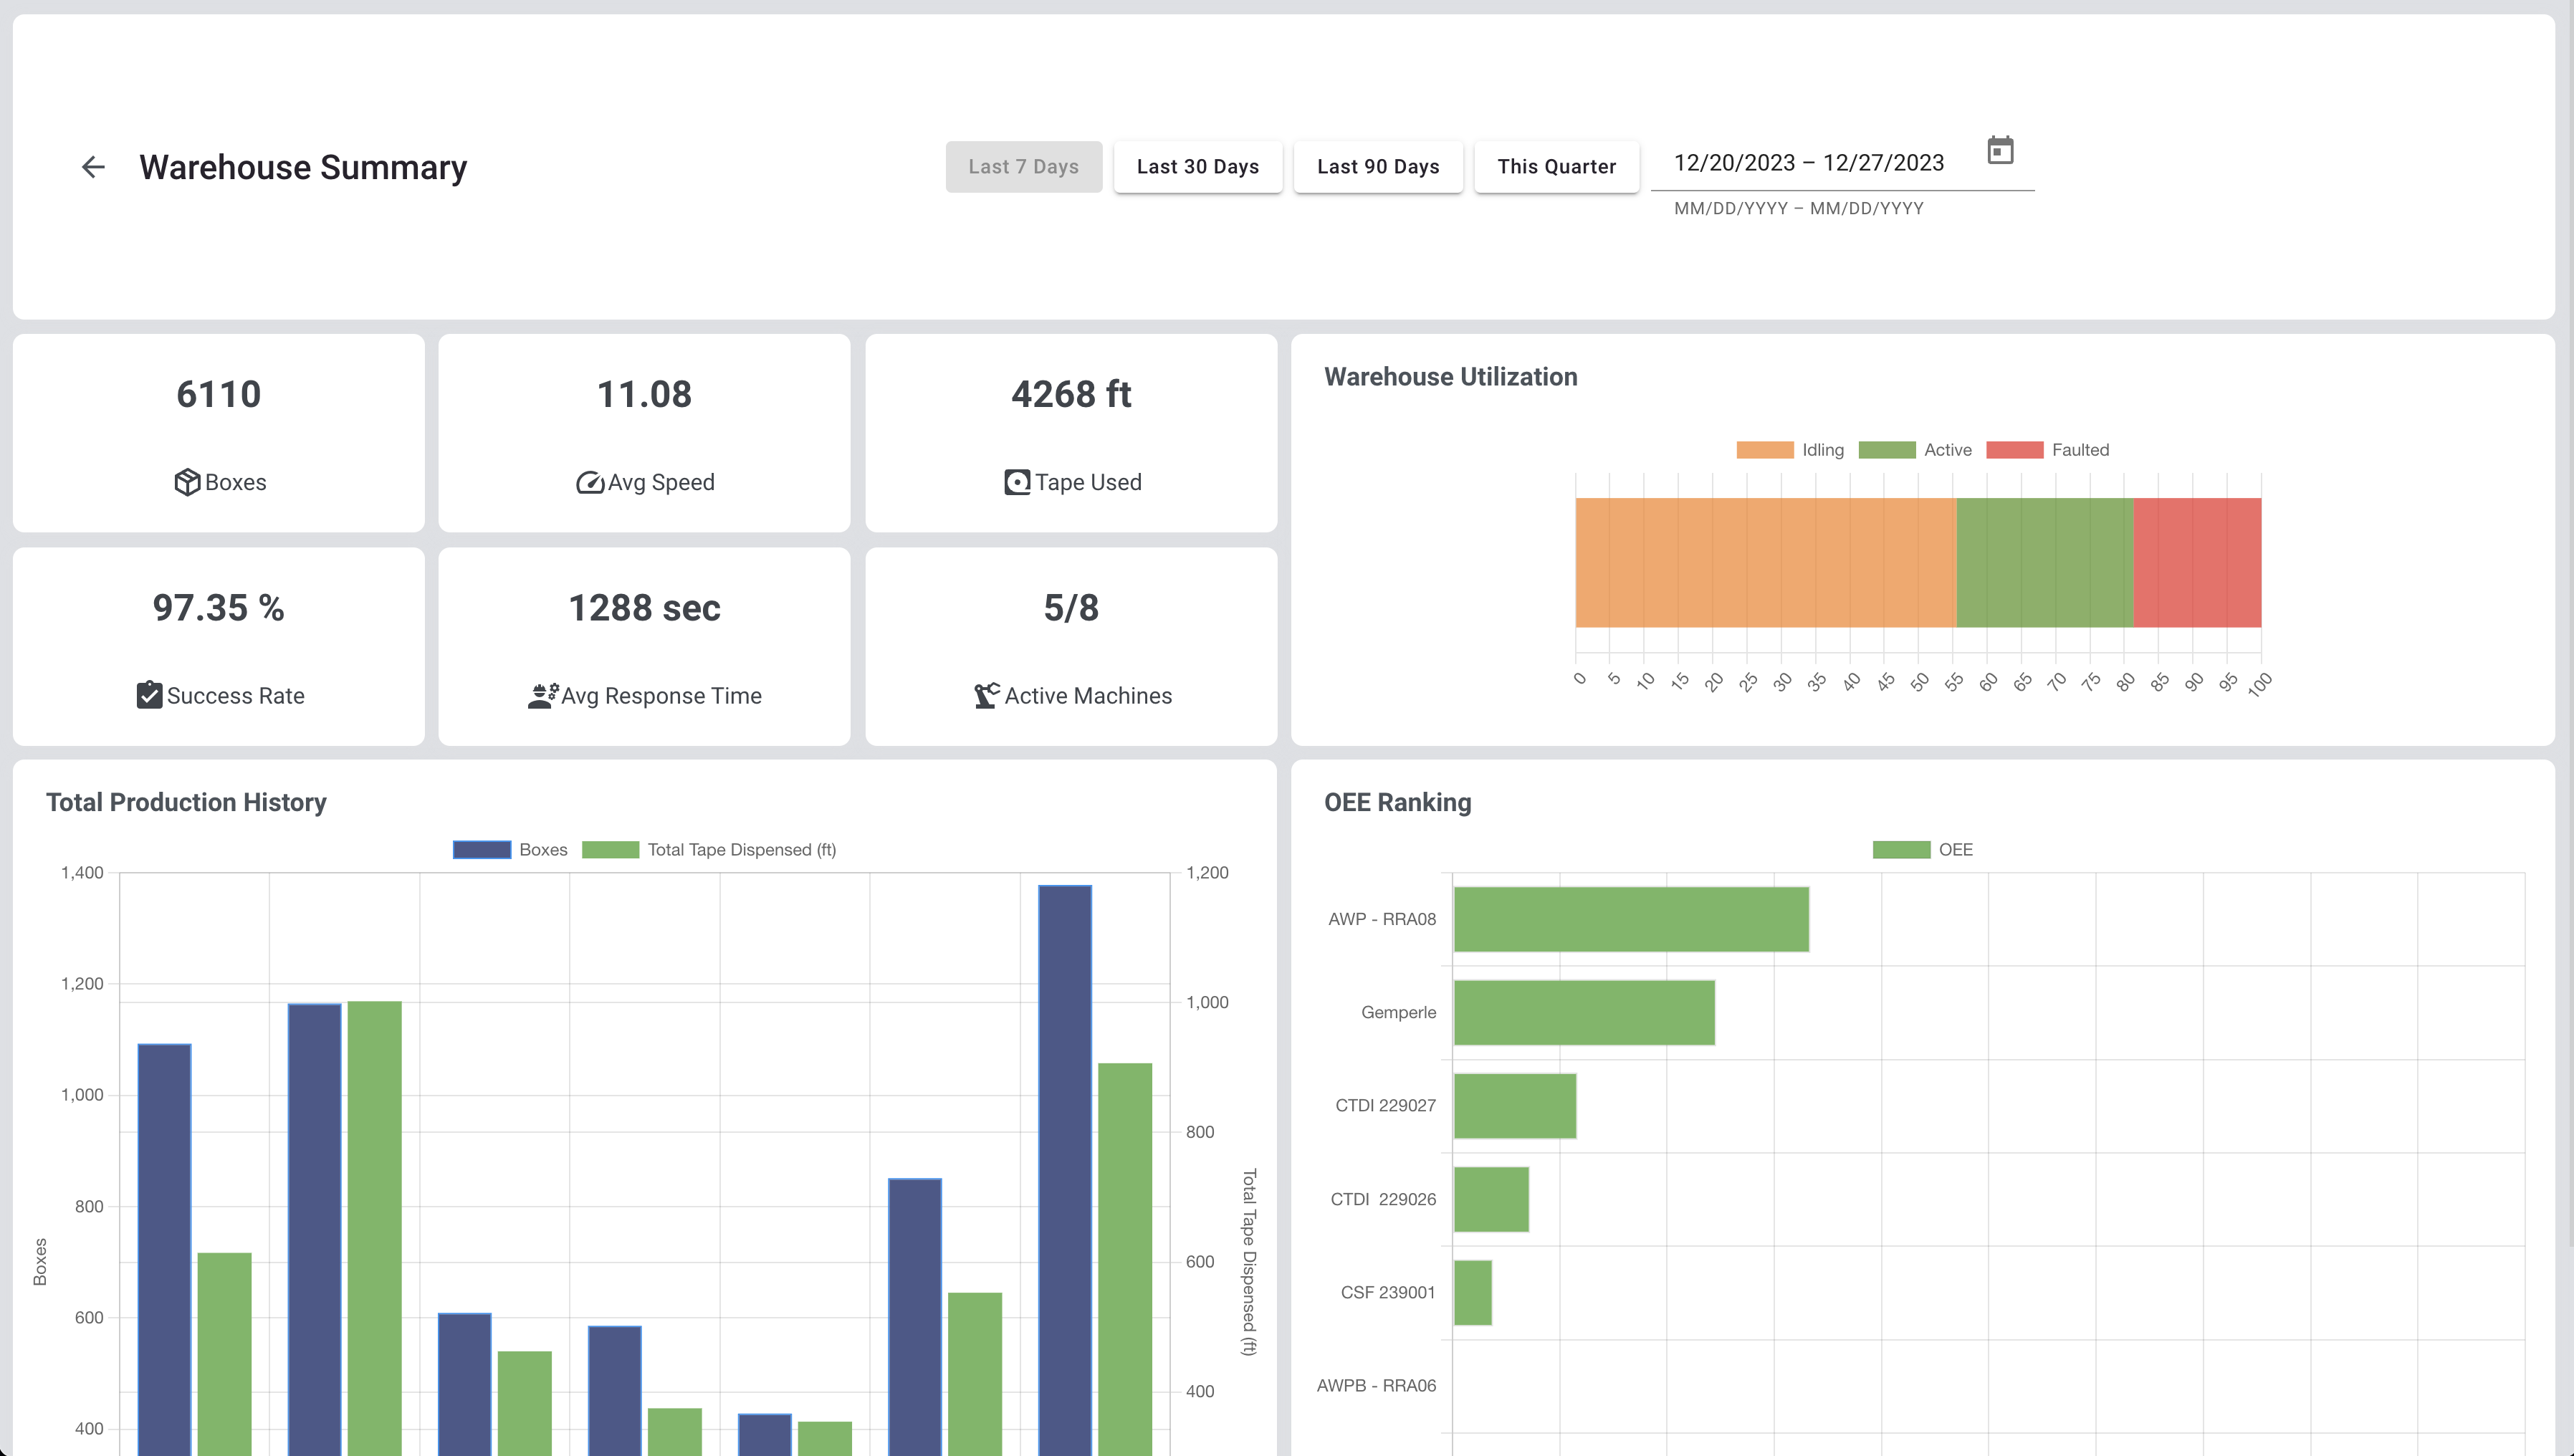Click the date range input field

[1808, 163]
